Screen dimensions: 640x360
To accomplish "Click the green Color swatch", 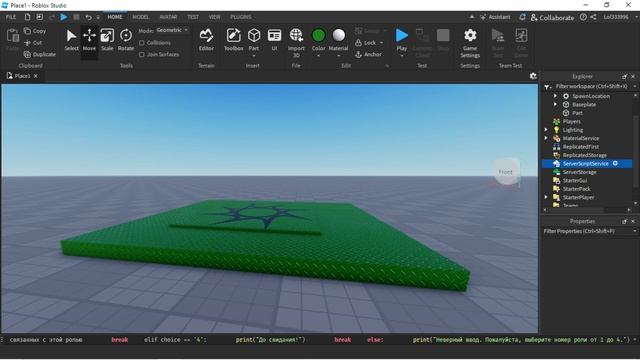I will point(318,36).
